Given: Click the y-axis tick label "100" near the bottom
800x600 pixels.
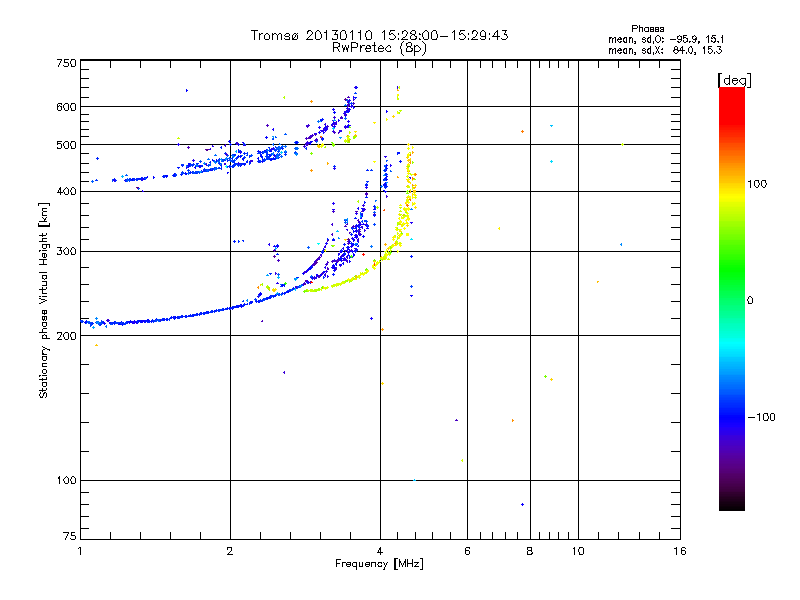Looking at the screenshot, I should [x=66, y=480].
